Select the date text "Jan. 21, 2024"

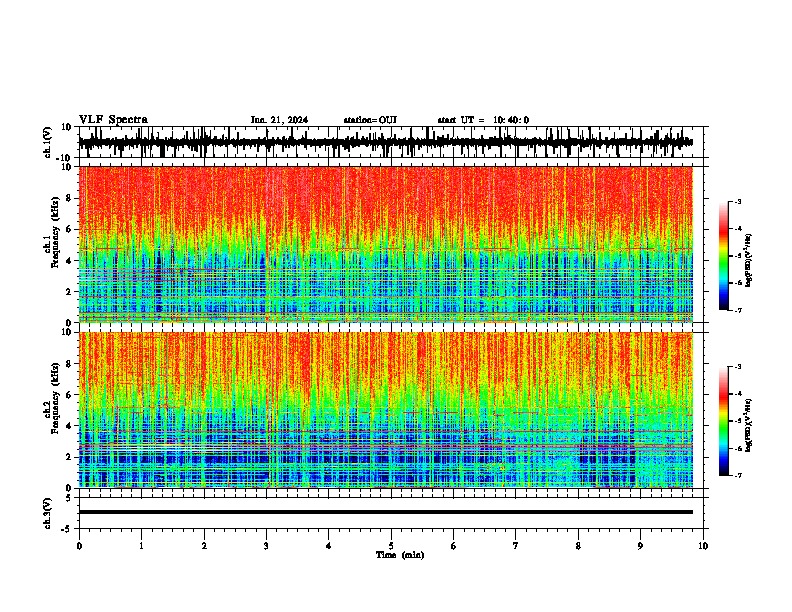pos(279,120)
